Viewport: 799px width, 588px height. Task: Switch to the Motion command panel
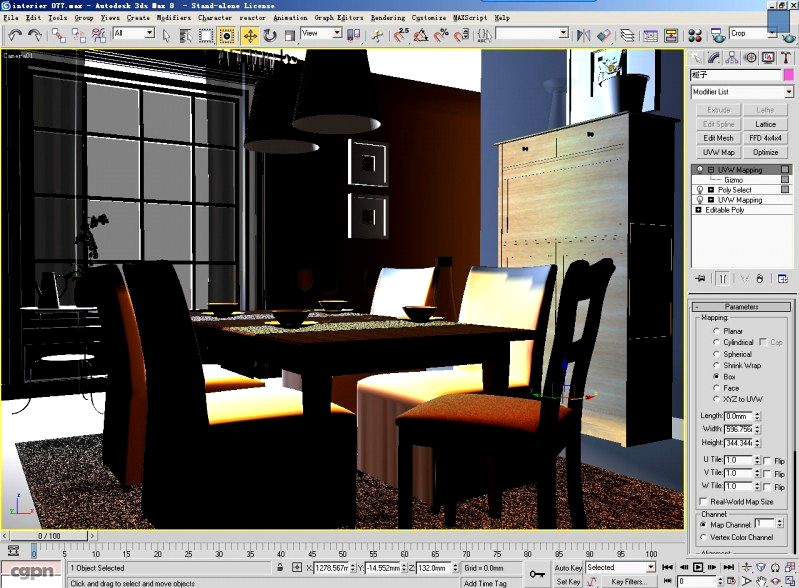(x=750, y=58)
